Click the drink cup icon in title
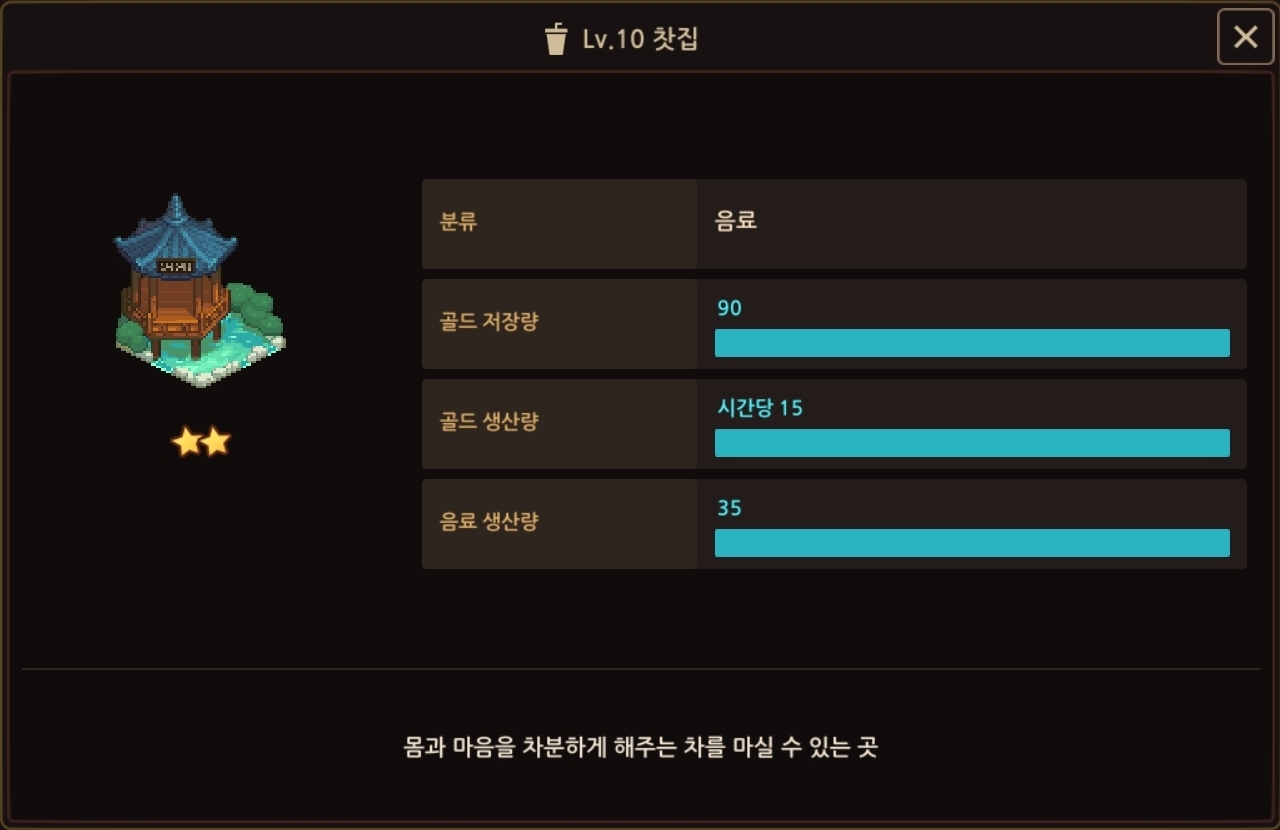The width and height of the screenshot is (1280, 830). [x=556, y=40]
